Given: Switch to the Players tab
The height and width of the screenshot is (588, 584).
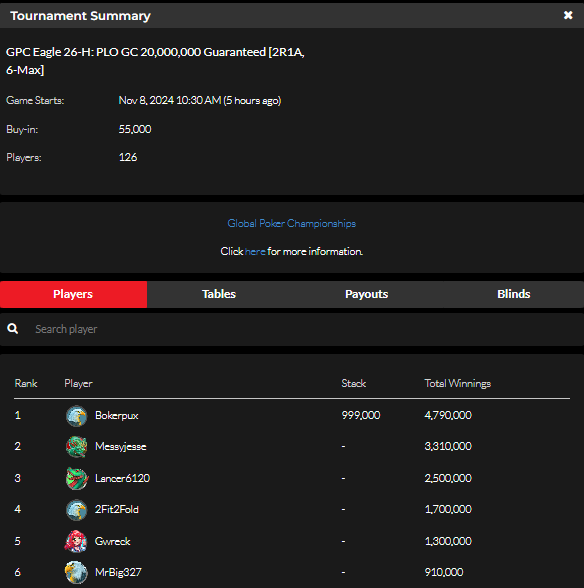Looking at the screenshot, I should [73, 294].
